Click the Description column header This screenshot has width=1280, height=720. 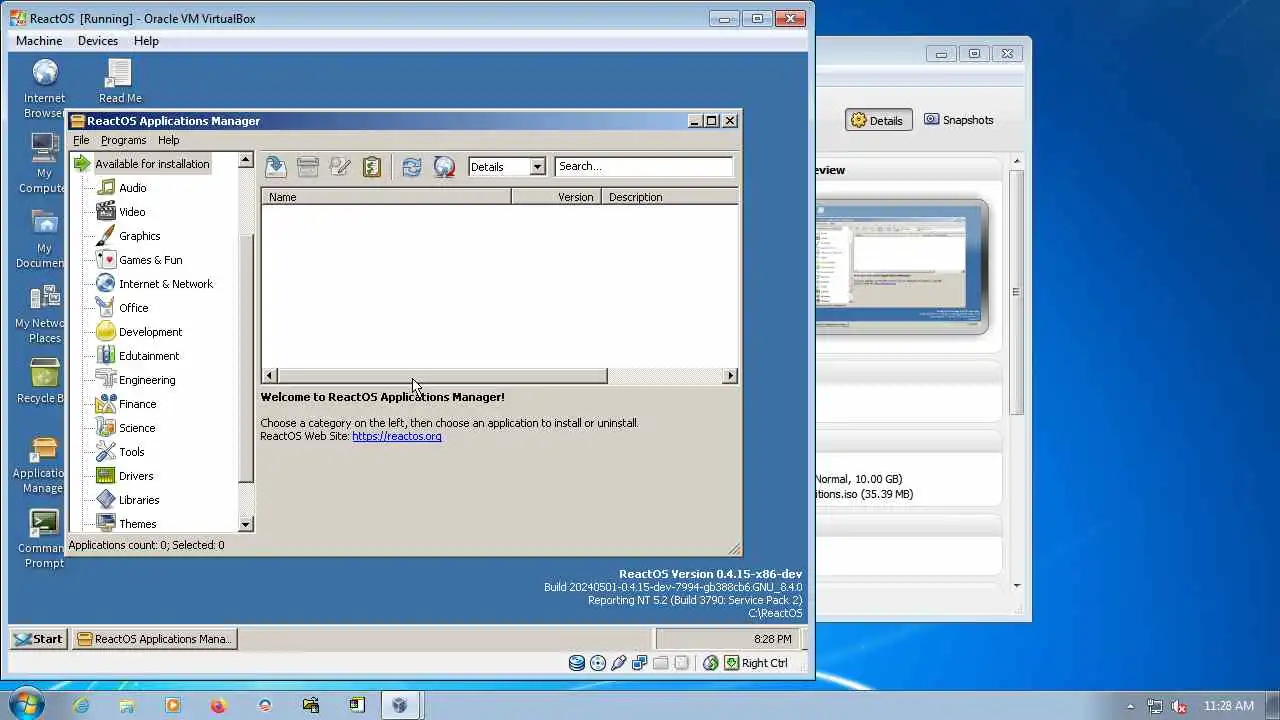(670, 197)
